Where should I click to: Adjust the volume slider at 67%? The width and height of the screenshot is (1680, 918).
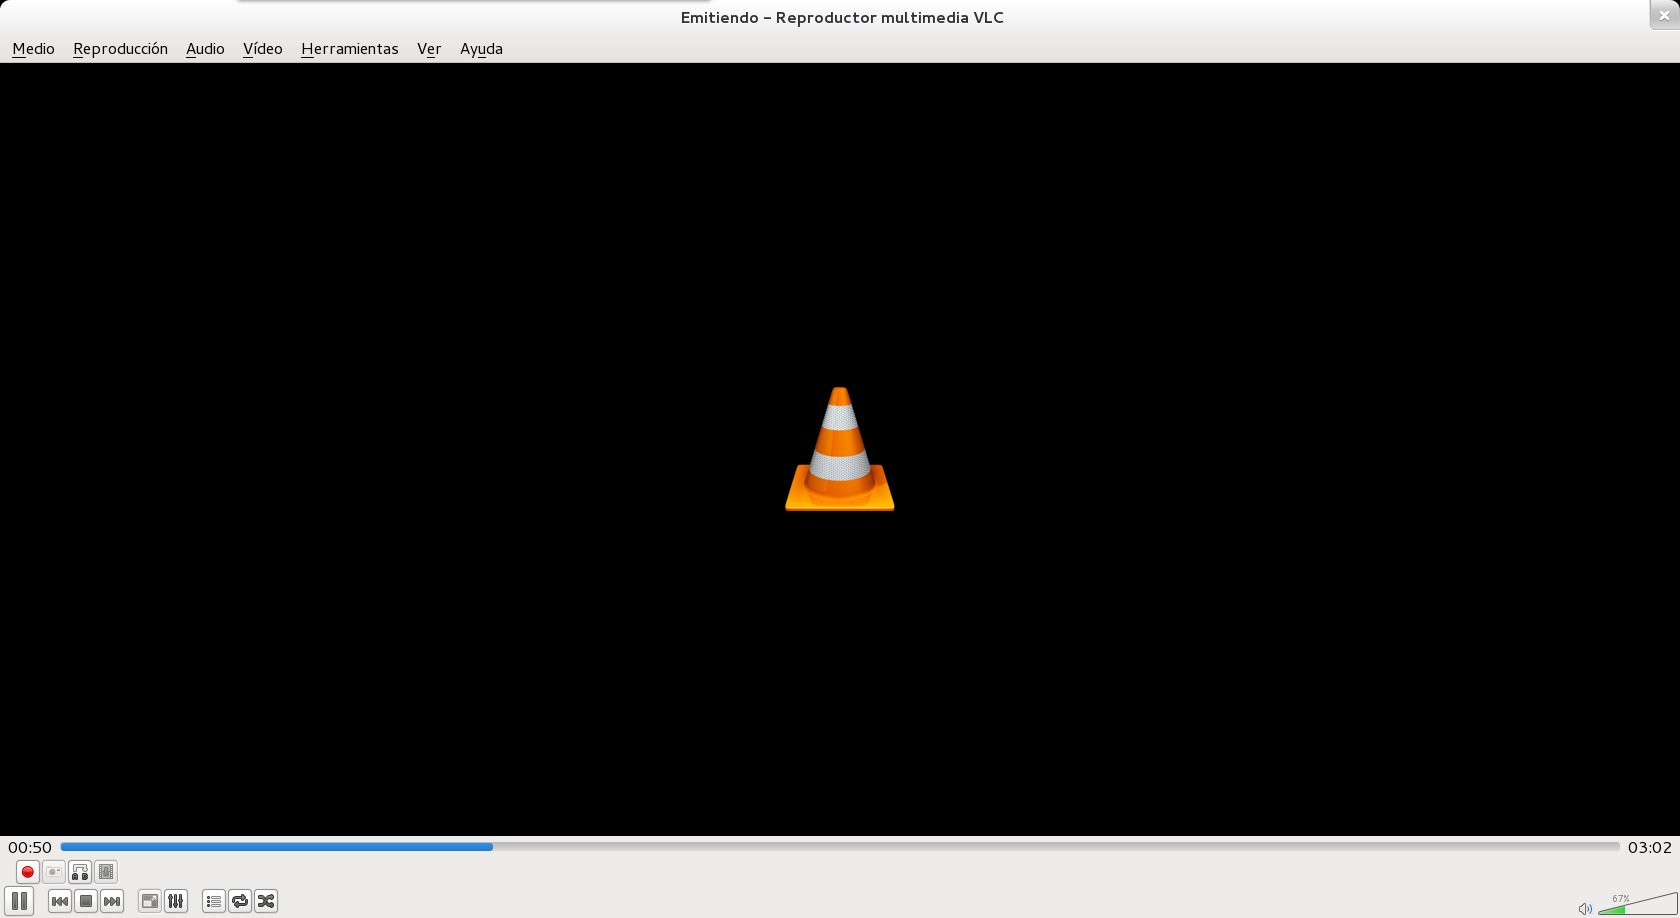1638,904
